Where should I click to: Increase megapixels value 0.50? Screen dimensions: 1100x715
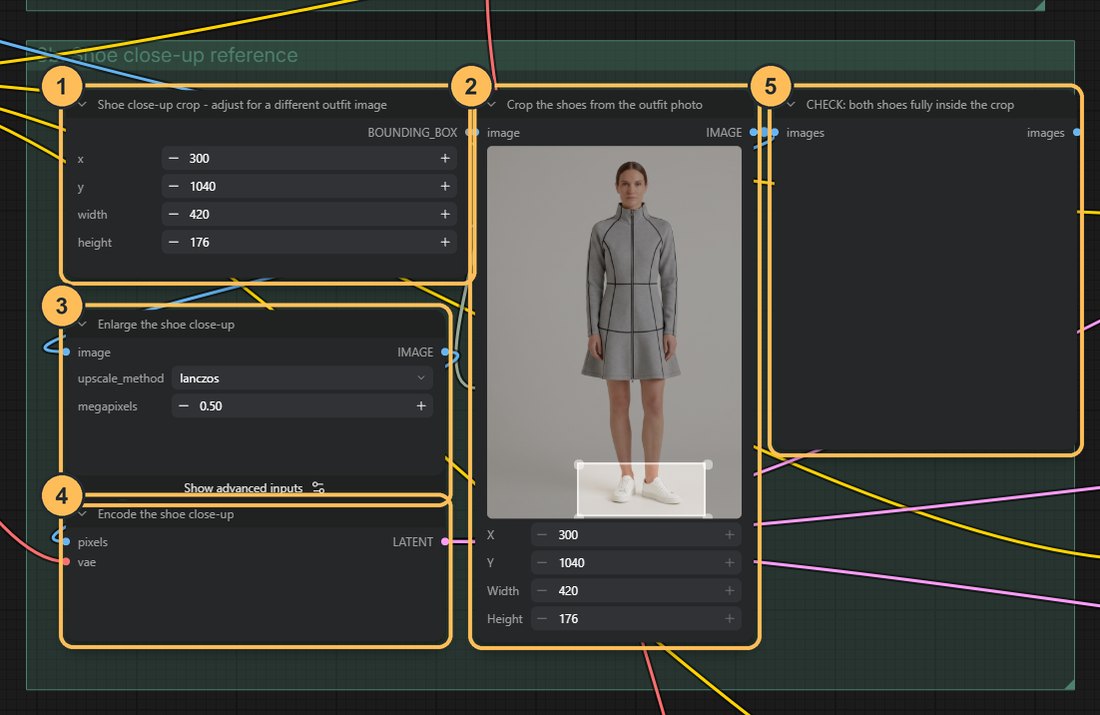tap(421, 406)
